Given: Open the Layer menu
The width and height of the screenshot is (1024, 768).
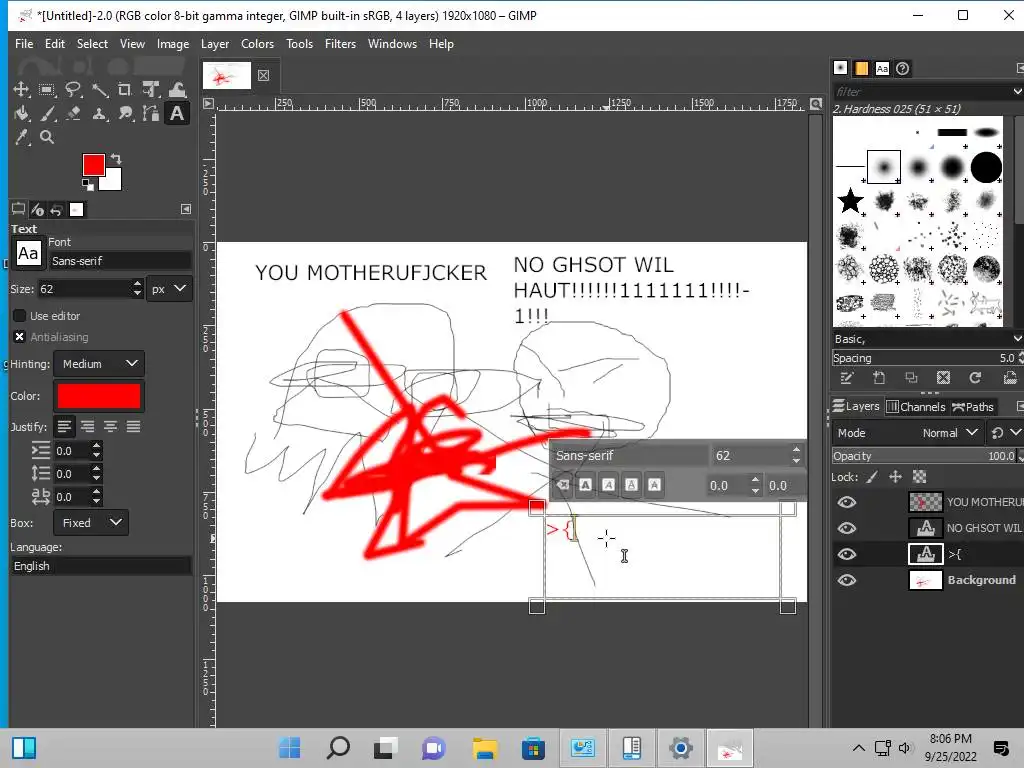Looking at the screenshot, I should (x=215, y=44).
